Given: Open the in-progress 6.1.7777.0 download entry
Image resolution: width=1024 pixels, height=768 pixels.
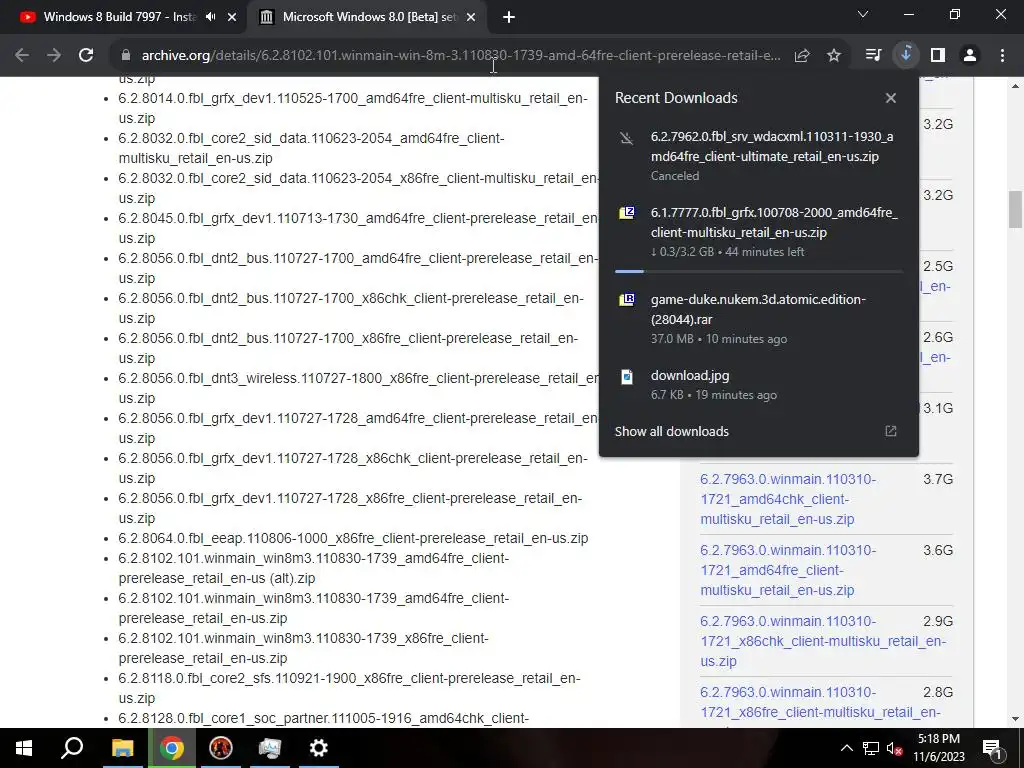Looking at the screenshot, I should [758, 231].
